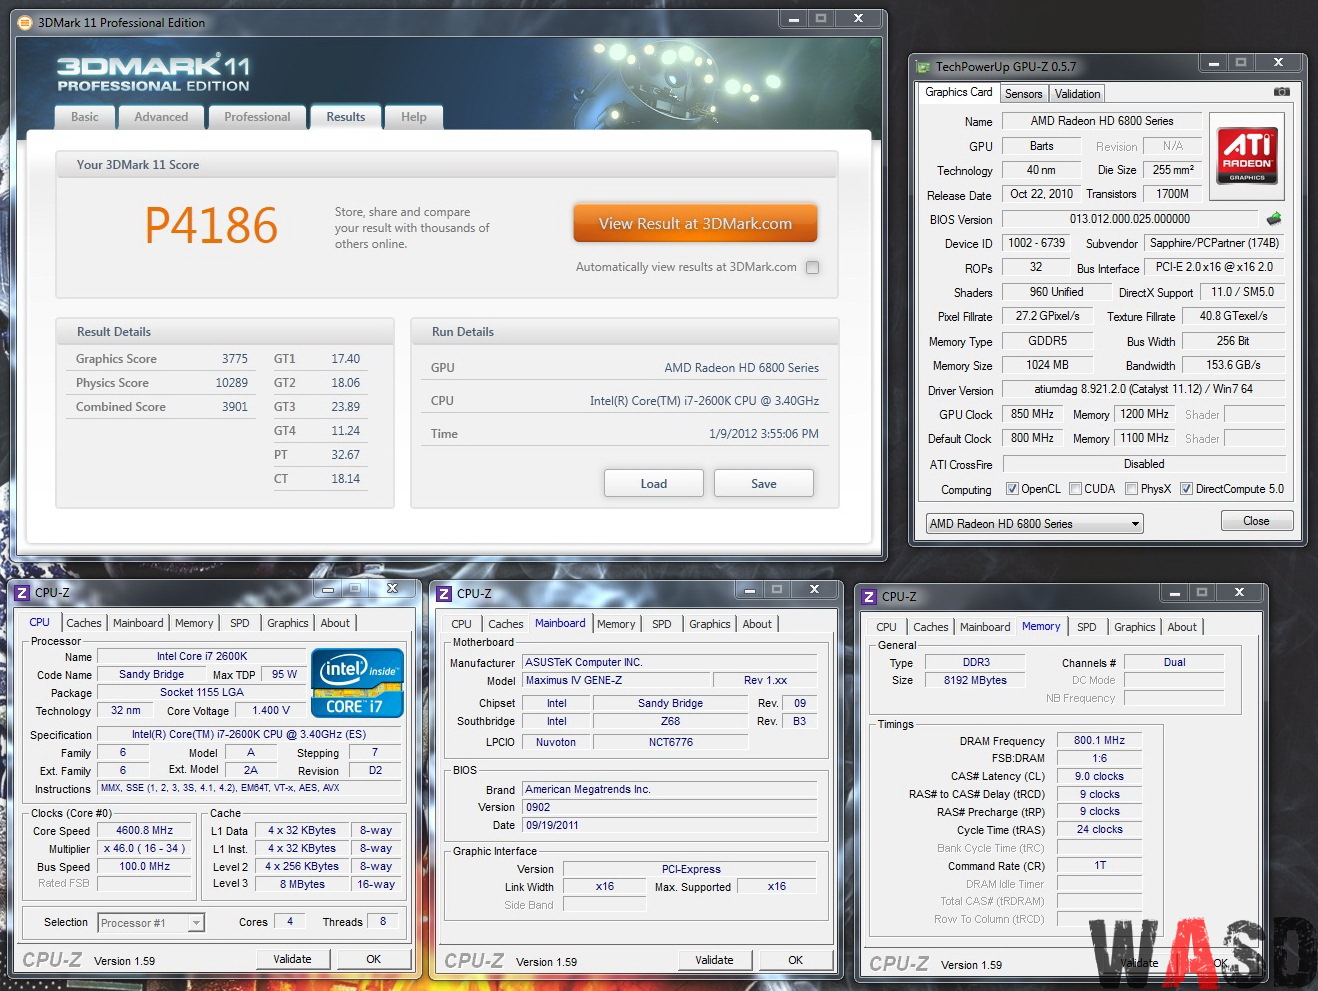Click View Result at 3DMark.com button

695,224
